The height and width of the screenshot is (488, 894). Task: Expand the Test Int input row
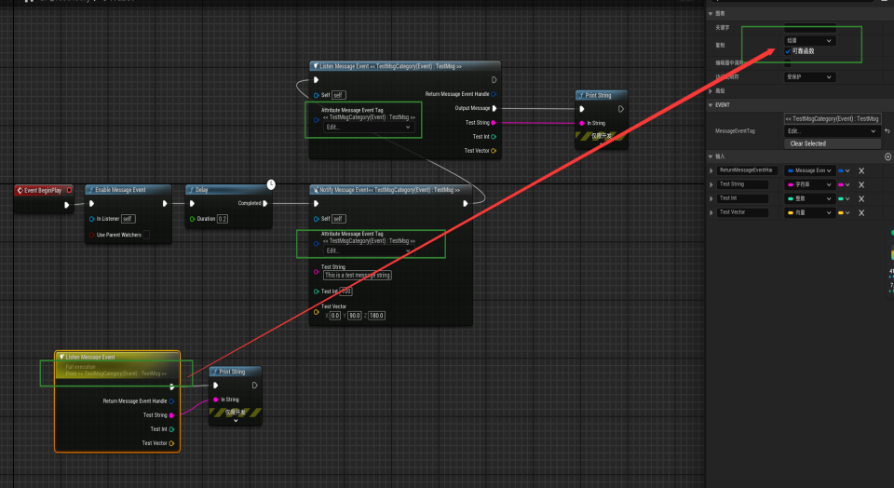(711, 198)
